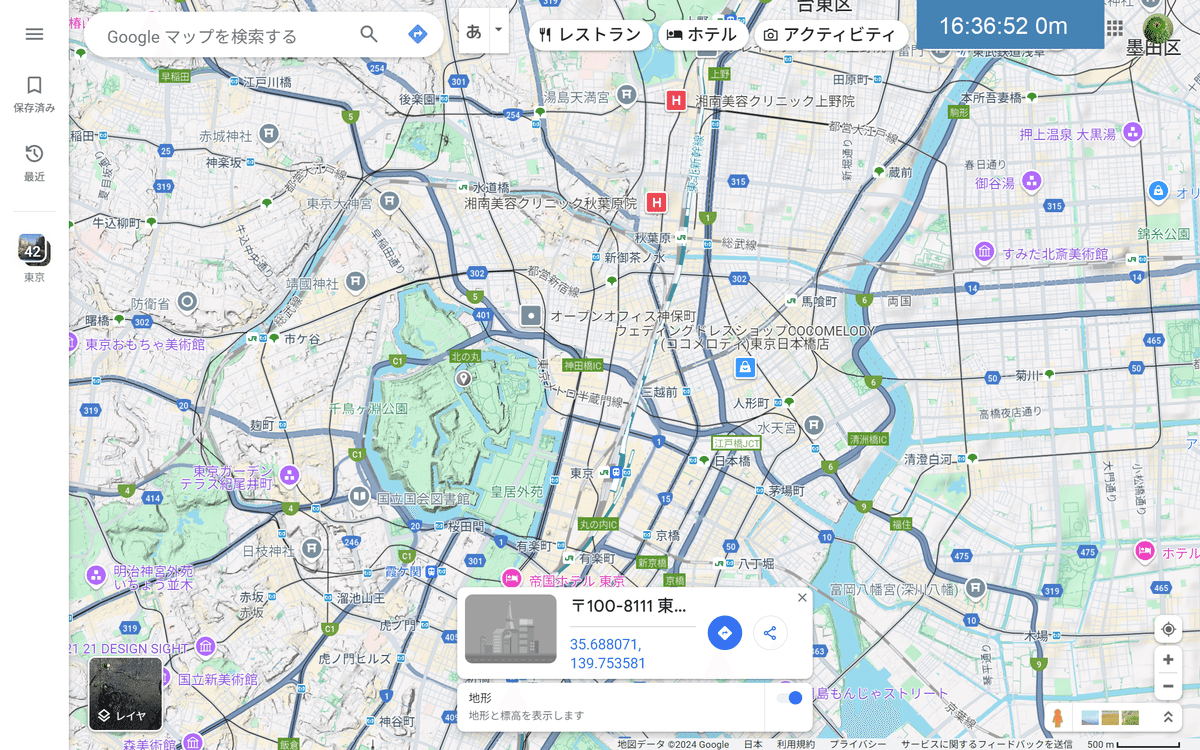Filter by アクティビティ category chip

coord(830,35)
